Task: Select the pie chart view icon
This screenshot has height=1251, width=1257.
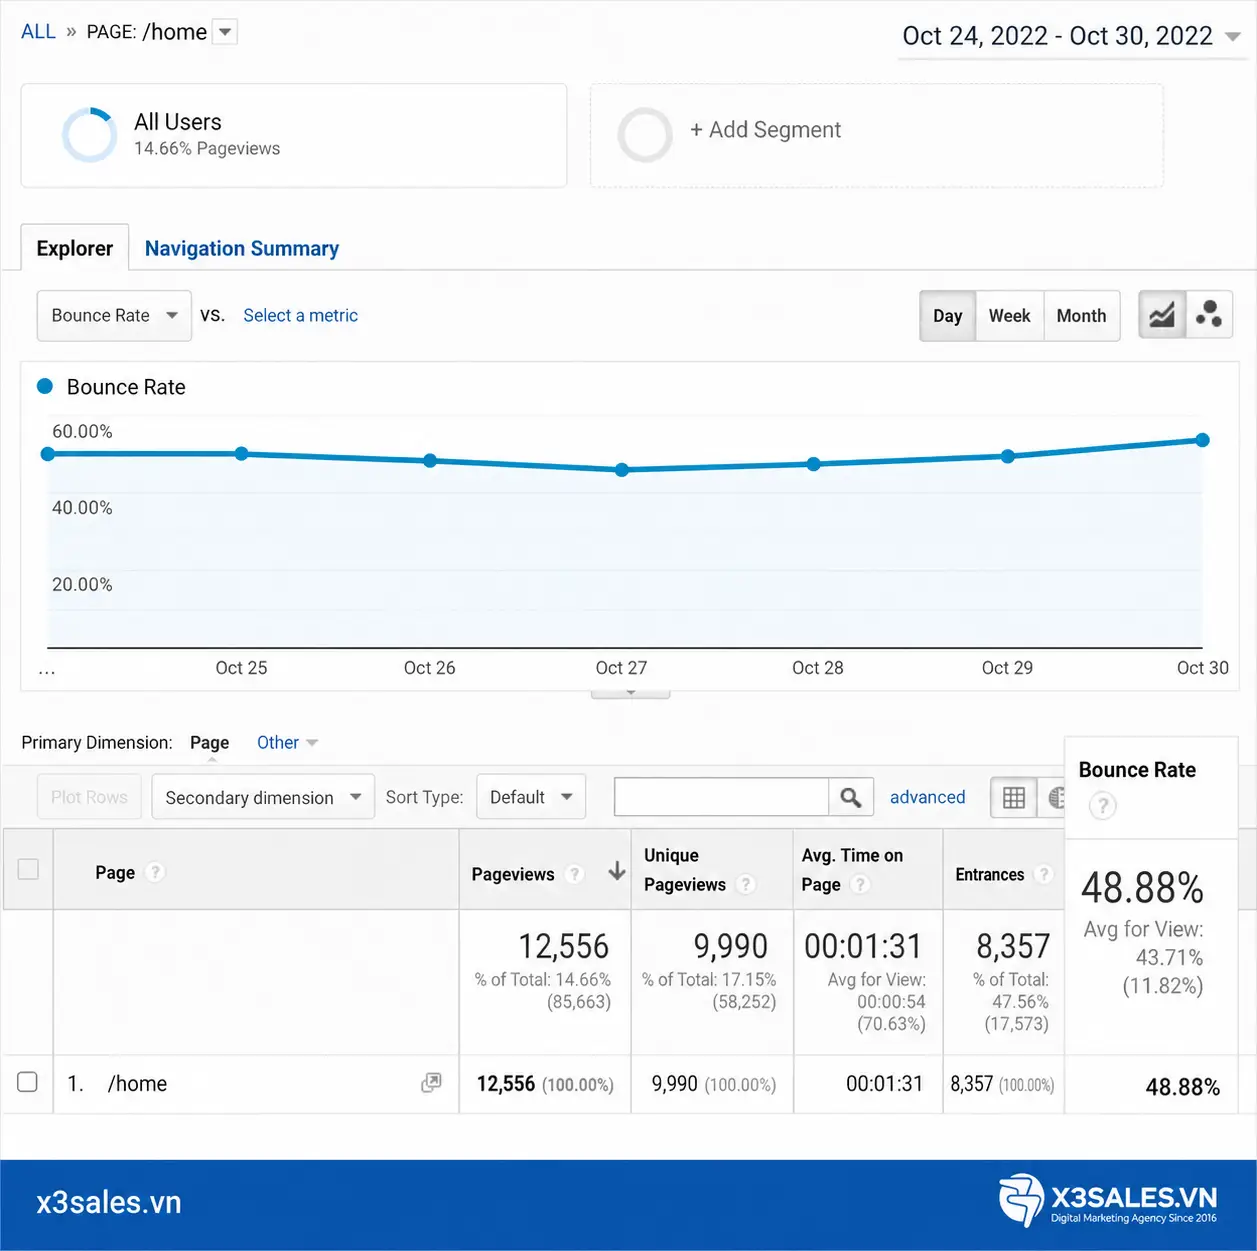Action: (1054, 797)
